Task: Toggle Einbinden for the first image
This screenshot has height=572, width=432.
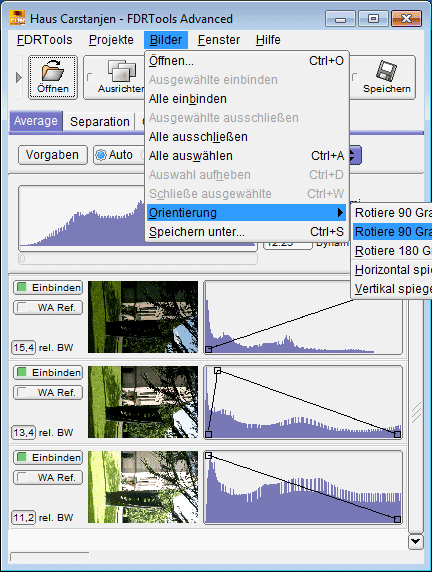Action: [x=48, y=287]
